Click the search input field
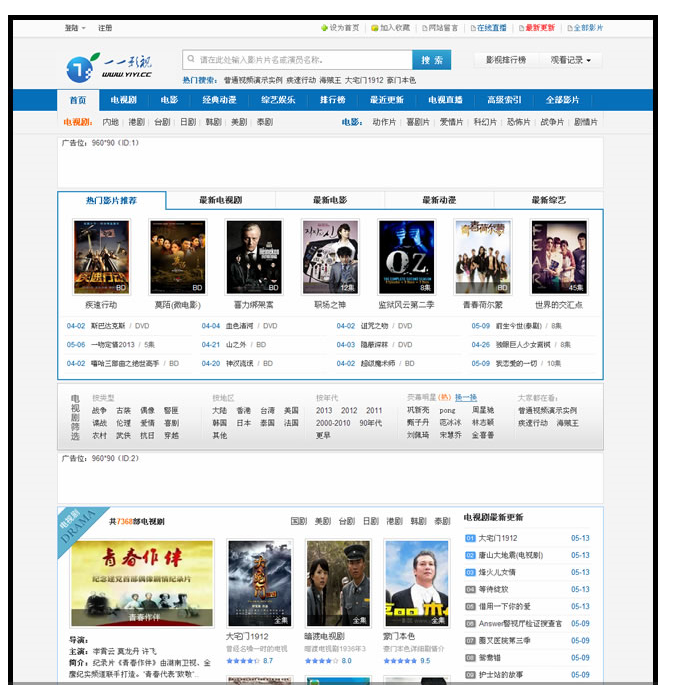The width and height of the screenshot is (682, 685). (297, 59)
